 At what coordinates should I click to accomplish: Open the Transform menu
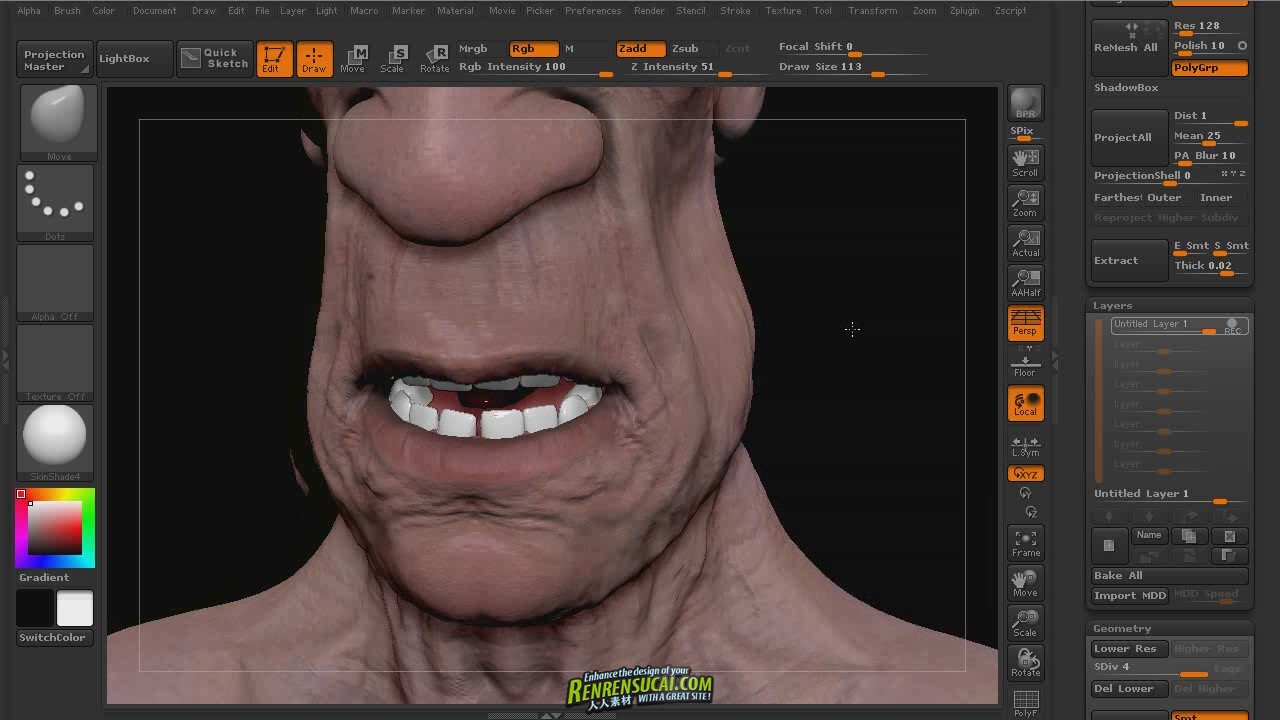[x=872, y=11]
